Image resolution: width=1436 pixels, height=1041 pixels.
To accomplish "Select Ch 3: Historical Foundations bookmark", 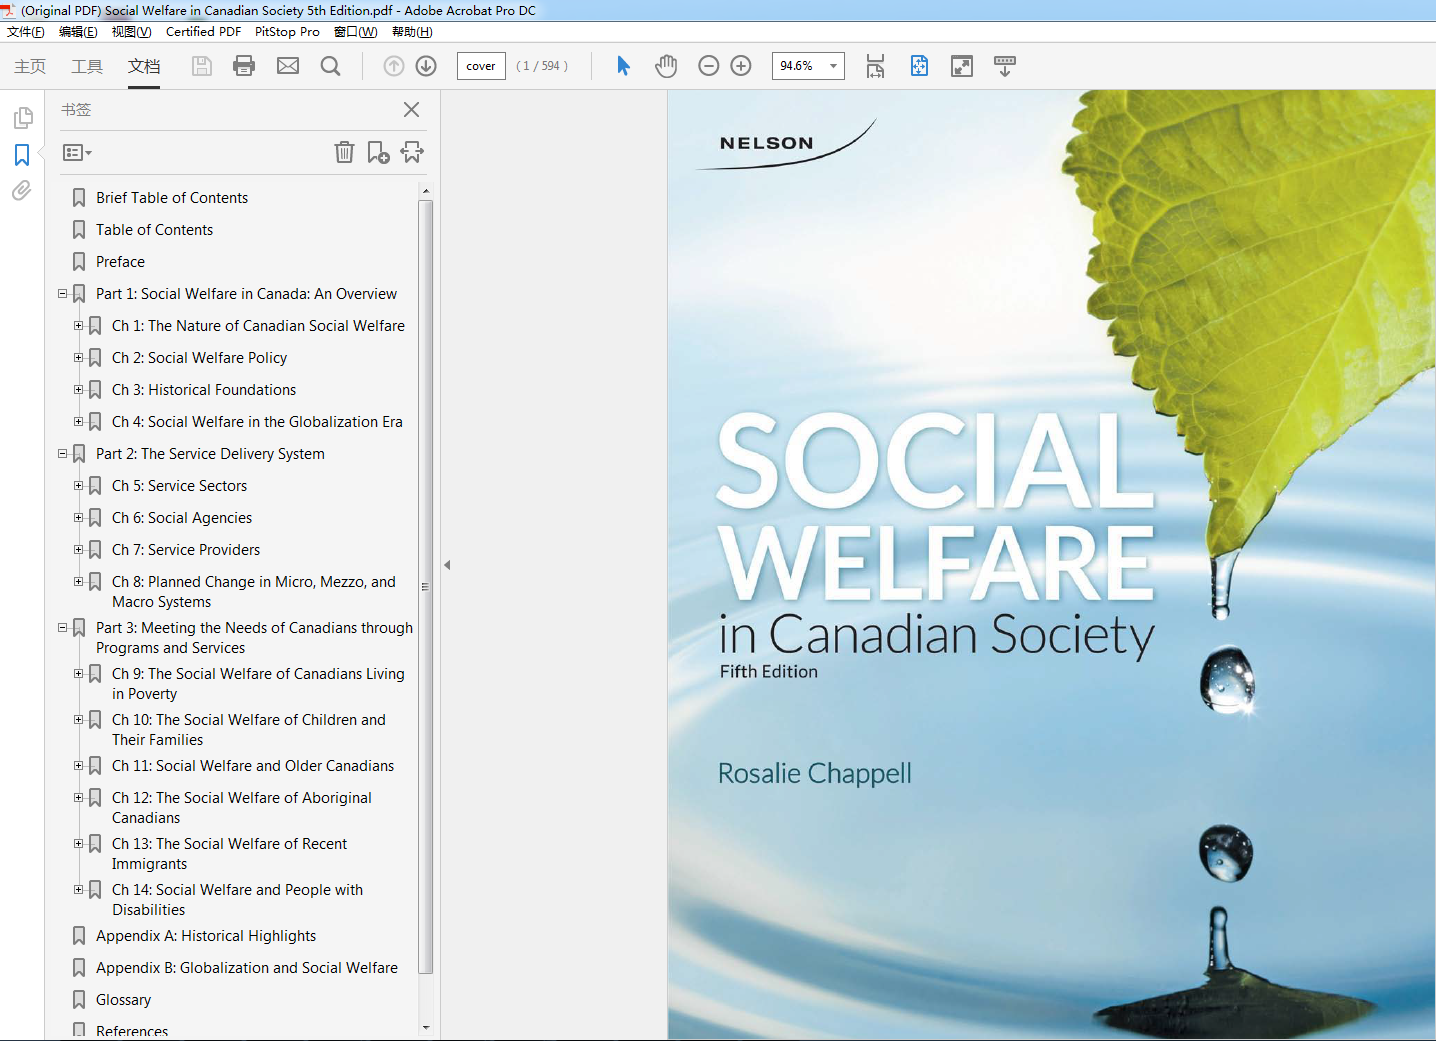I will point(204,390).
